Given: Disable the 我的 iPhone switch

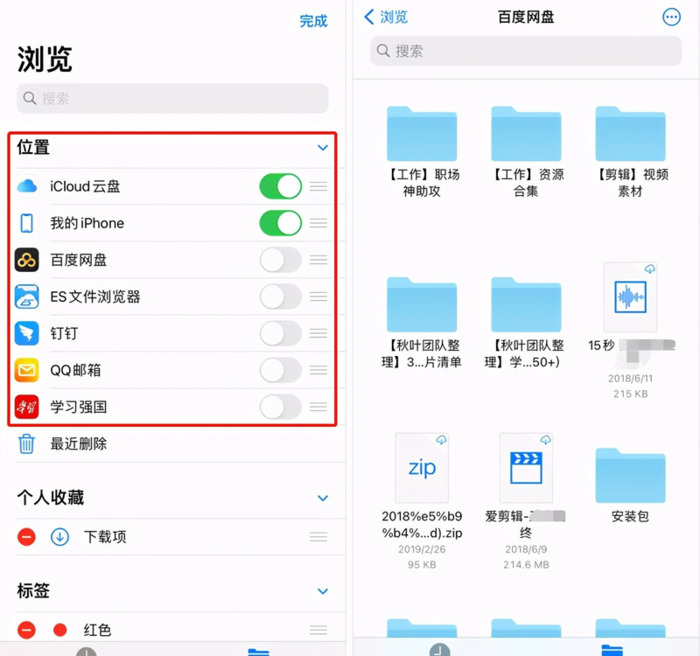Looking at the screenshot, I should point(281,223).
